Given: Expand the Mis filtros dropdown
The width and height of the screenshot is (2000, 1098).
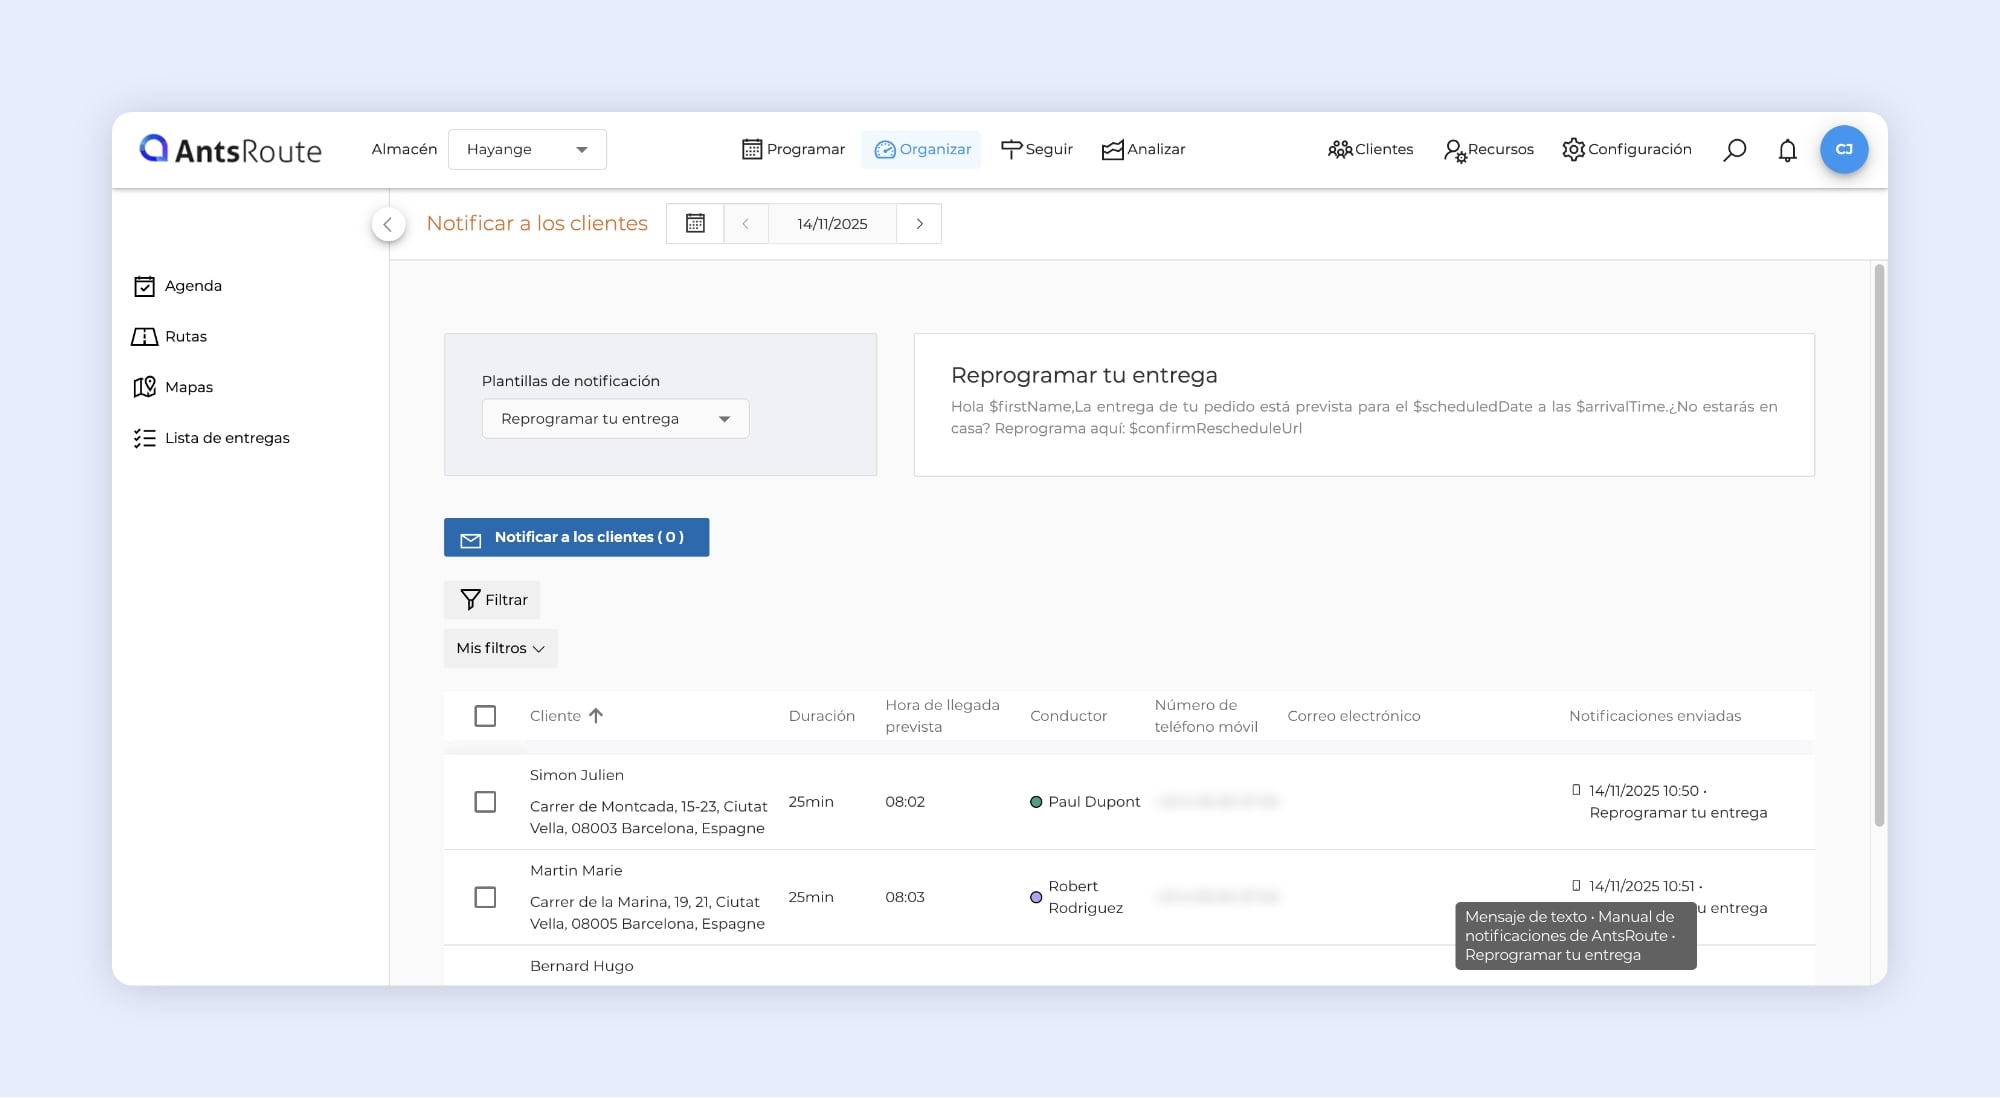Looking at the screenshot, I should pyautogui.click(x=500, y=648).
